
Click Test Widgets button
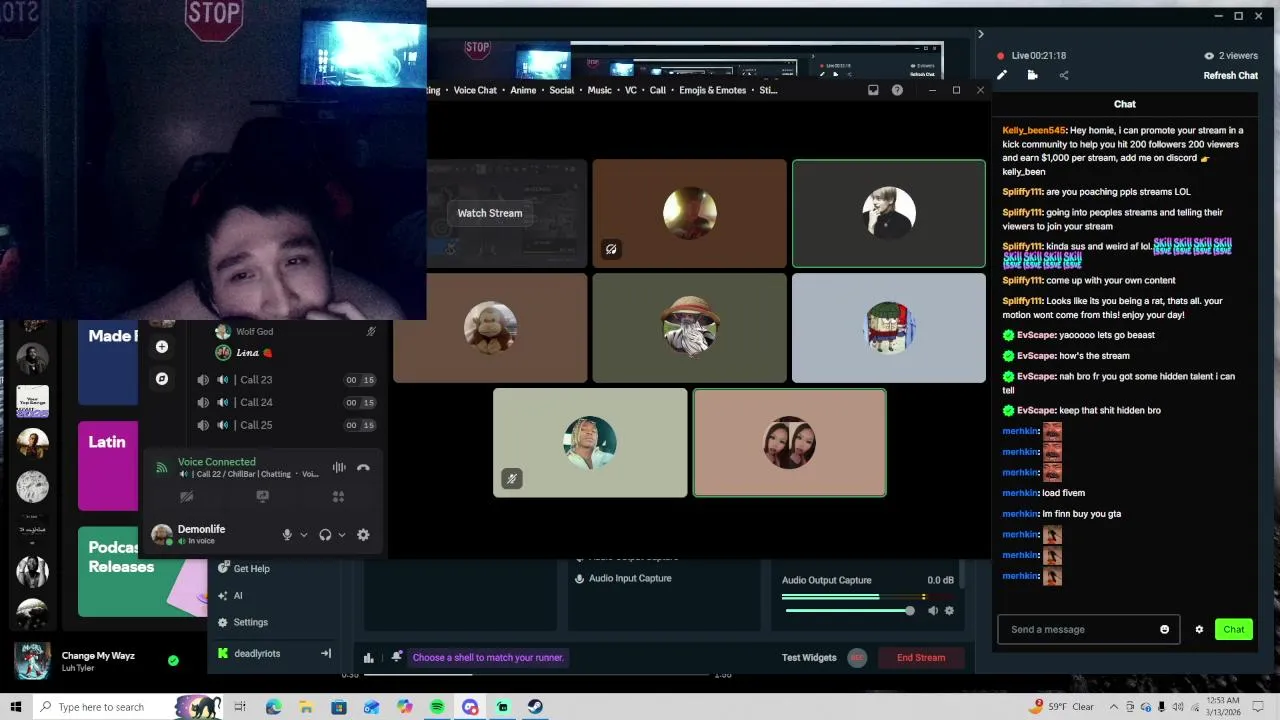tap(809, 657)
